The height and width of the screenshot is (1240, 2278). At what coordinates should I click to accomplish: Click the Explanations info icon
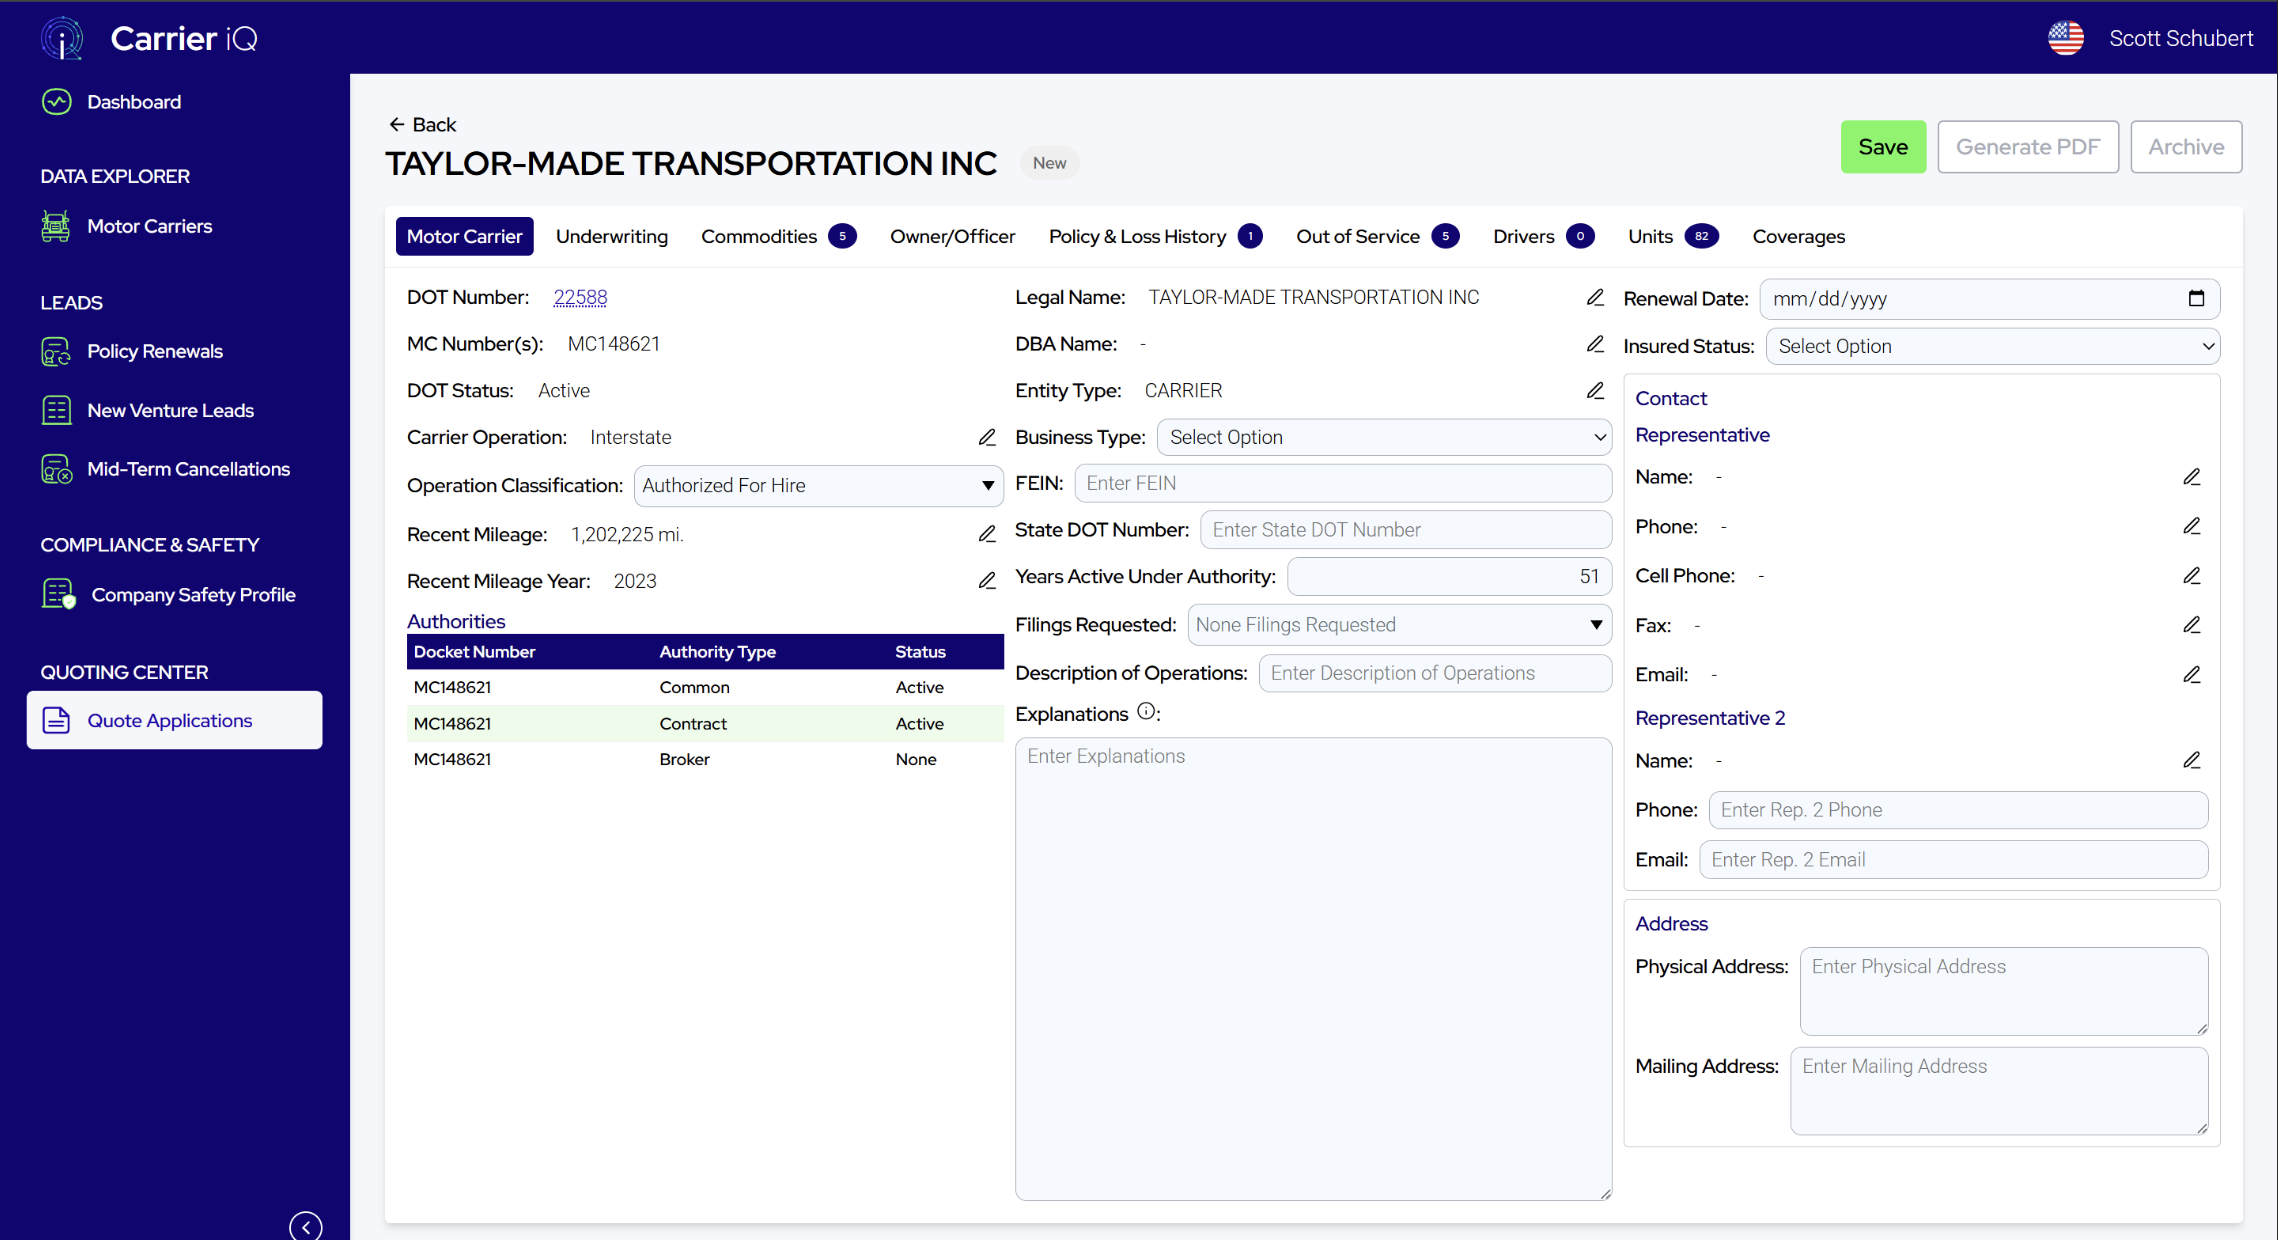click(x=1146, y=712)
